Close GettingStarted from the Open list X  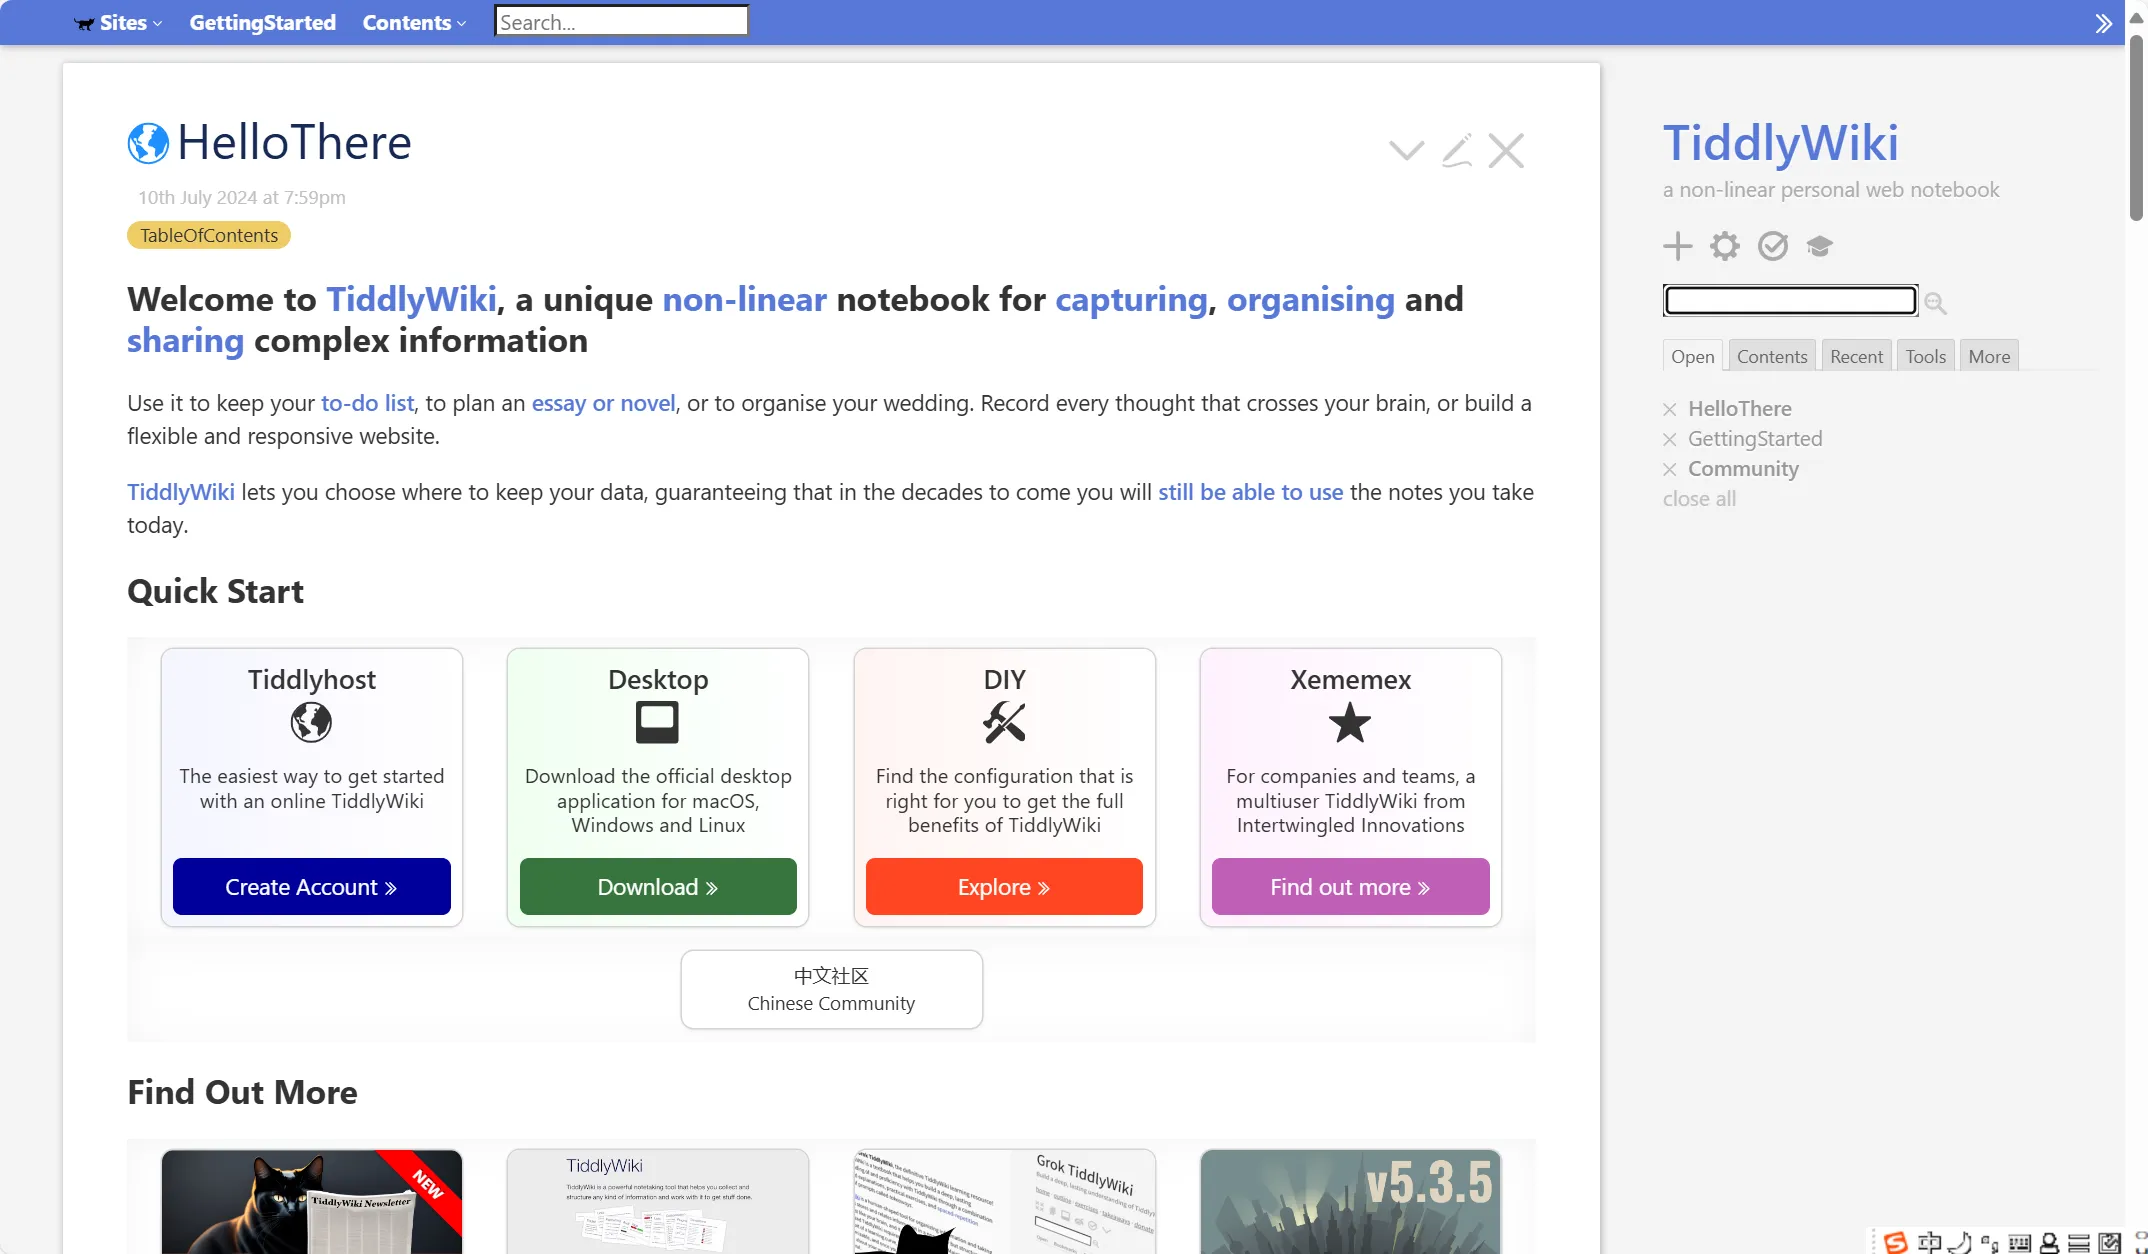tap(1670, 439)
